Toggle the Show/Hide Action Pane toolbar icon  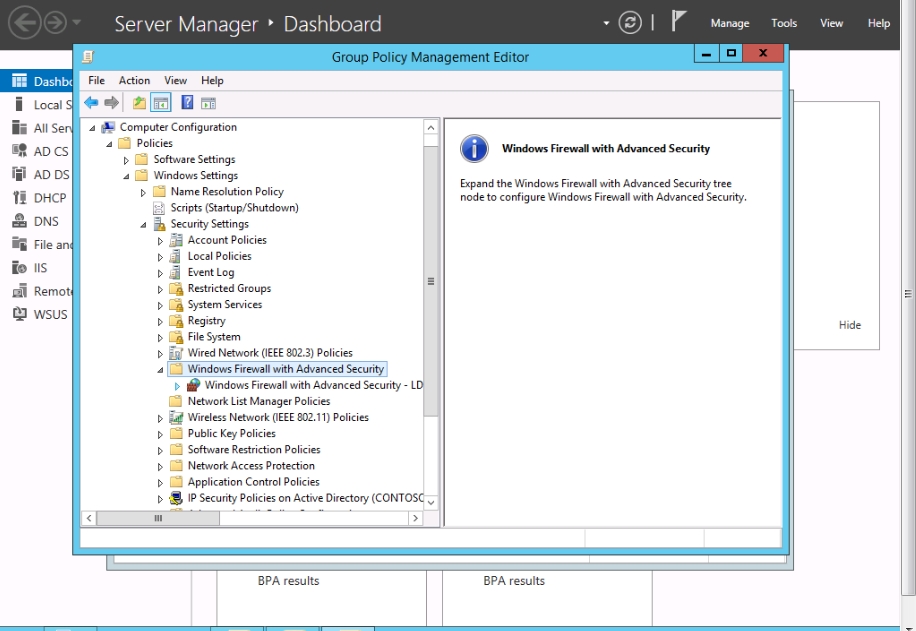tap(209, 103)
